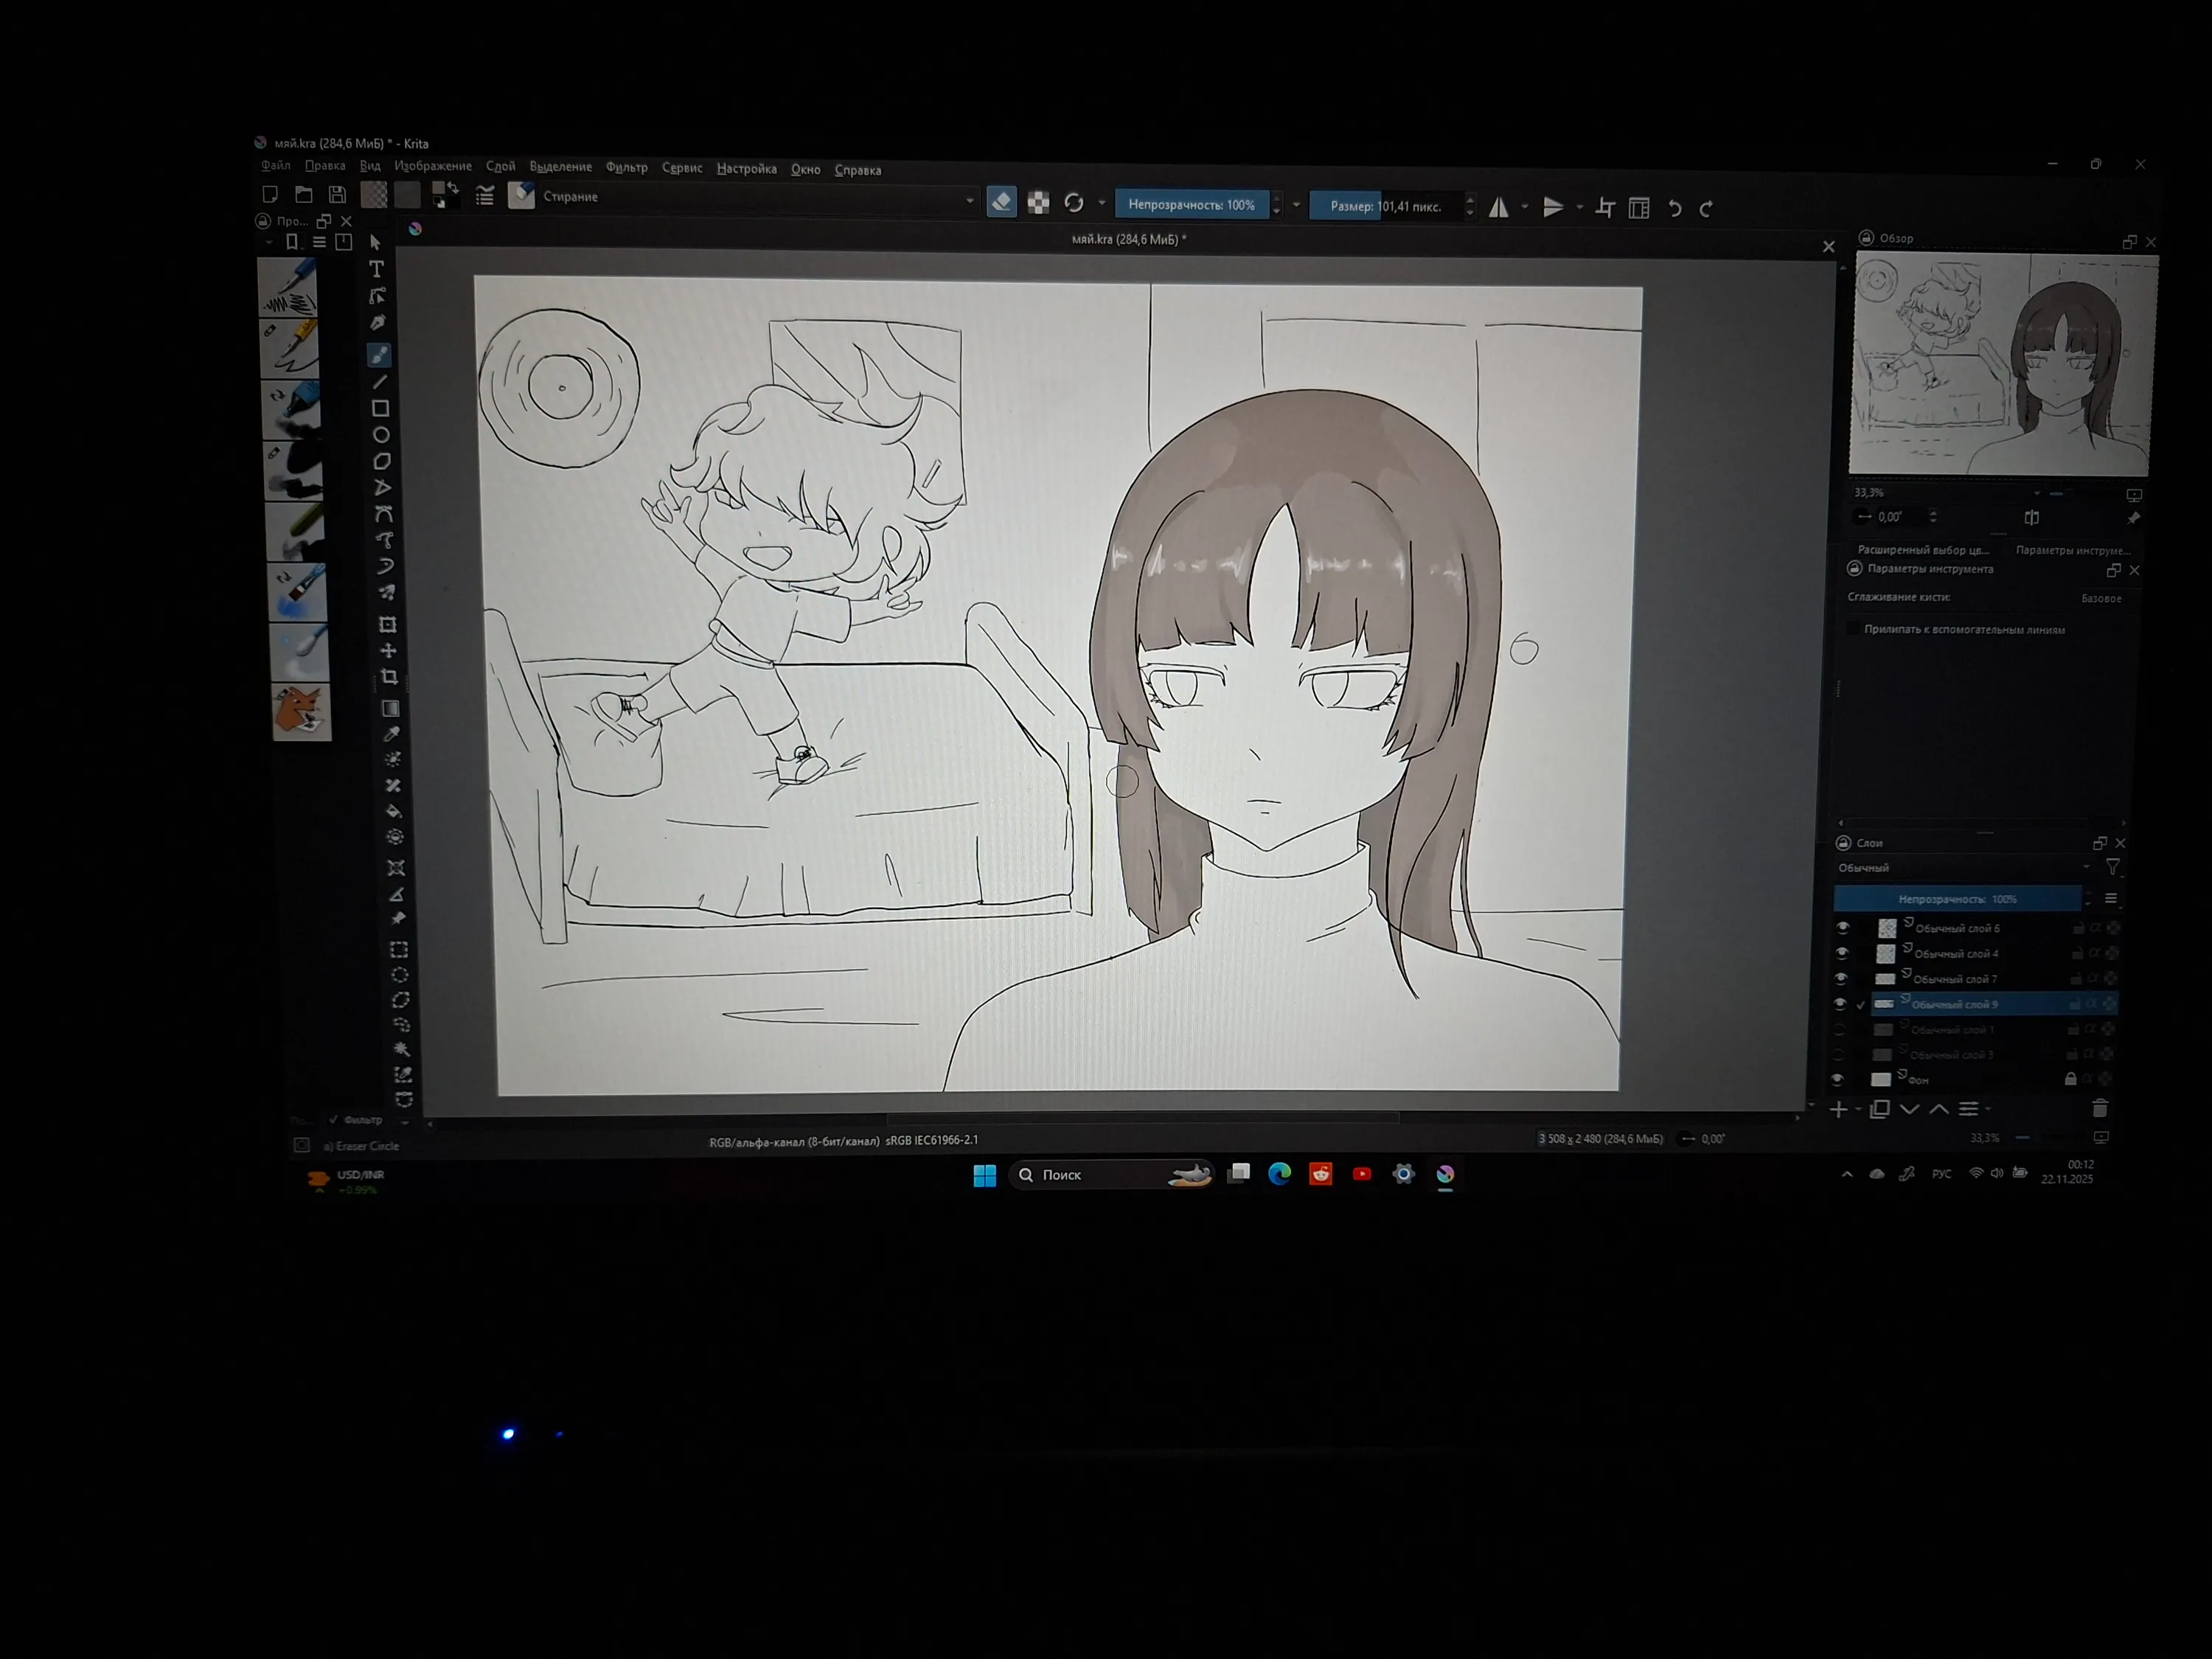
Task: Hide the Фон layer
Action: coord(1837,1079)
